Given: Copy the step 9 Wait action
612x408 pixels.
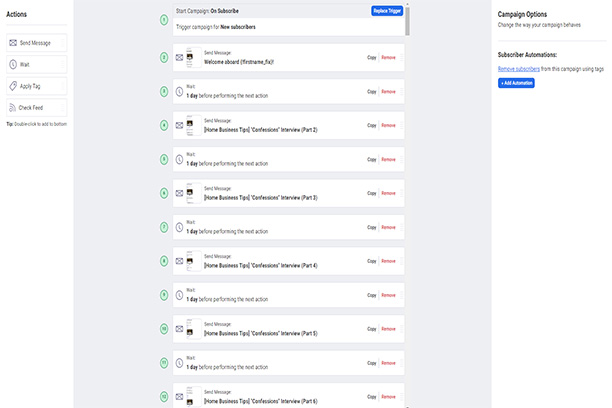Looking at the screenshot, I should (x=371, y=296).
